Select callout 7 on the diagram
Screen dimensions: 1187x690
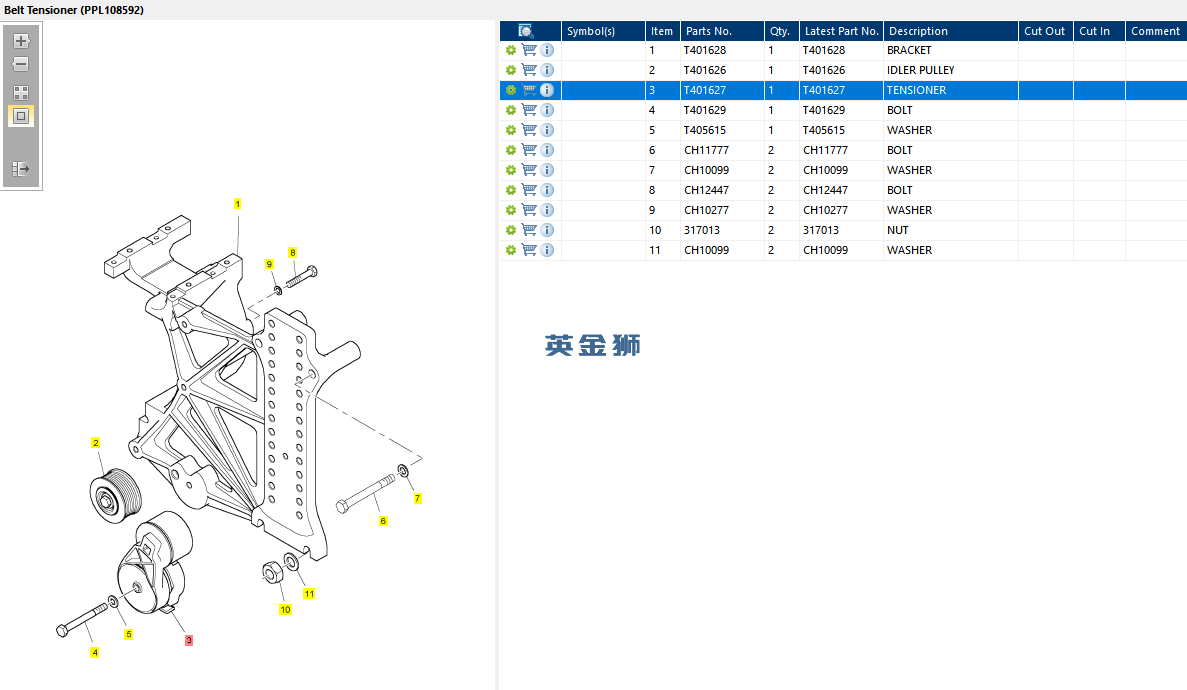(417, 498)
